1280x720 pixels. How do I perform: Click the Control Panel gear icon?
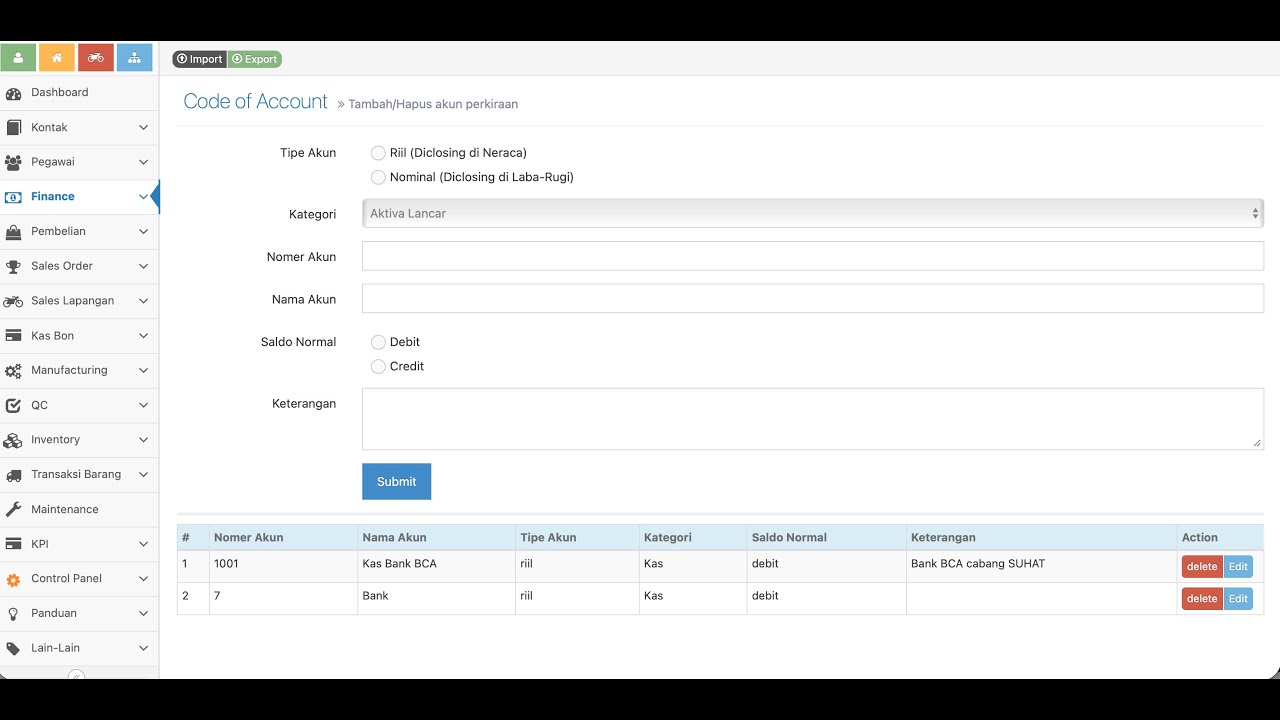click(13, 579)
